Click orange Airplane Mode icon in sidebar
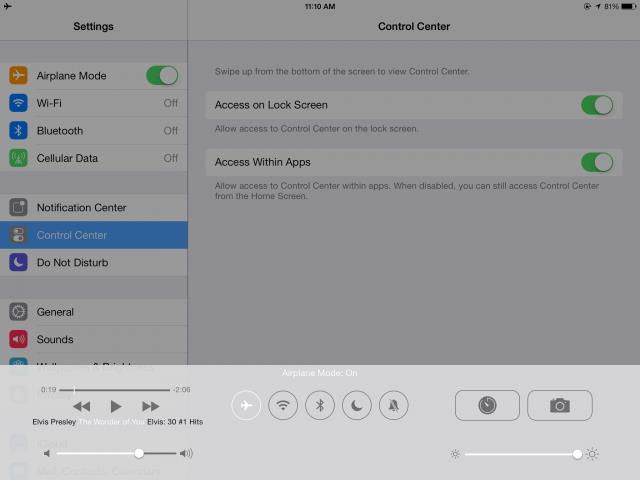640x480 pixels. pyautogui.click(x=18, y=76)
